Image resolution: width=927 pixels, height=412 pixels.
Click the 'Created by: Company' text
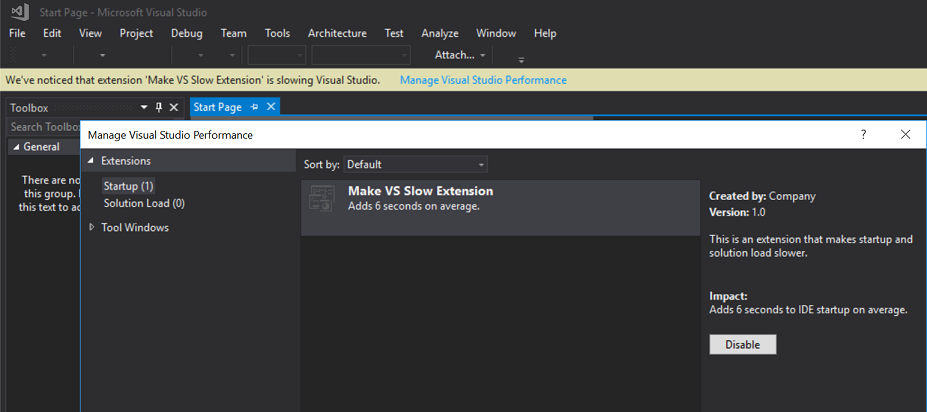762,196
